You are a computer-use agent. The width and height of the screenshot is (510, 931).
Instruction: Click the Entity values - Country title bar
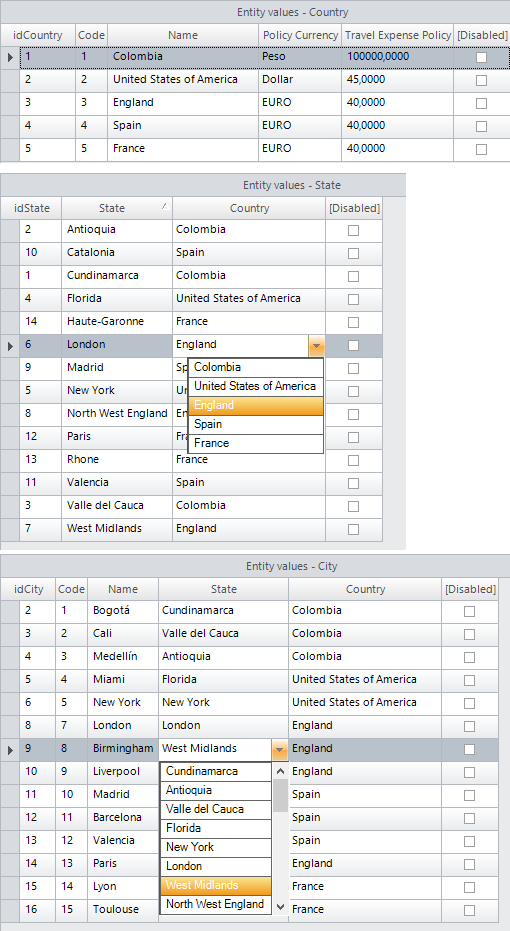pyautogui.click(x=255, y=12)
